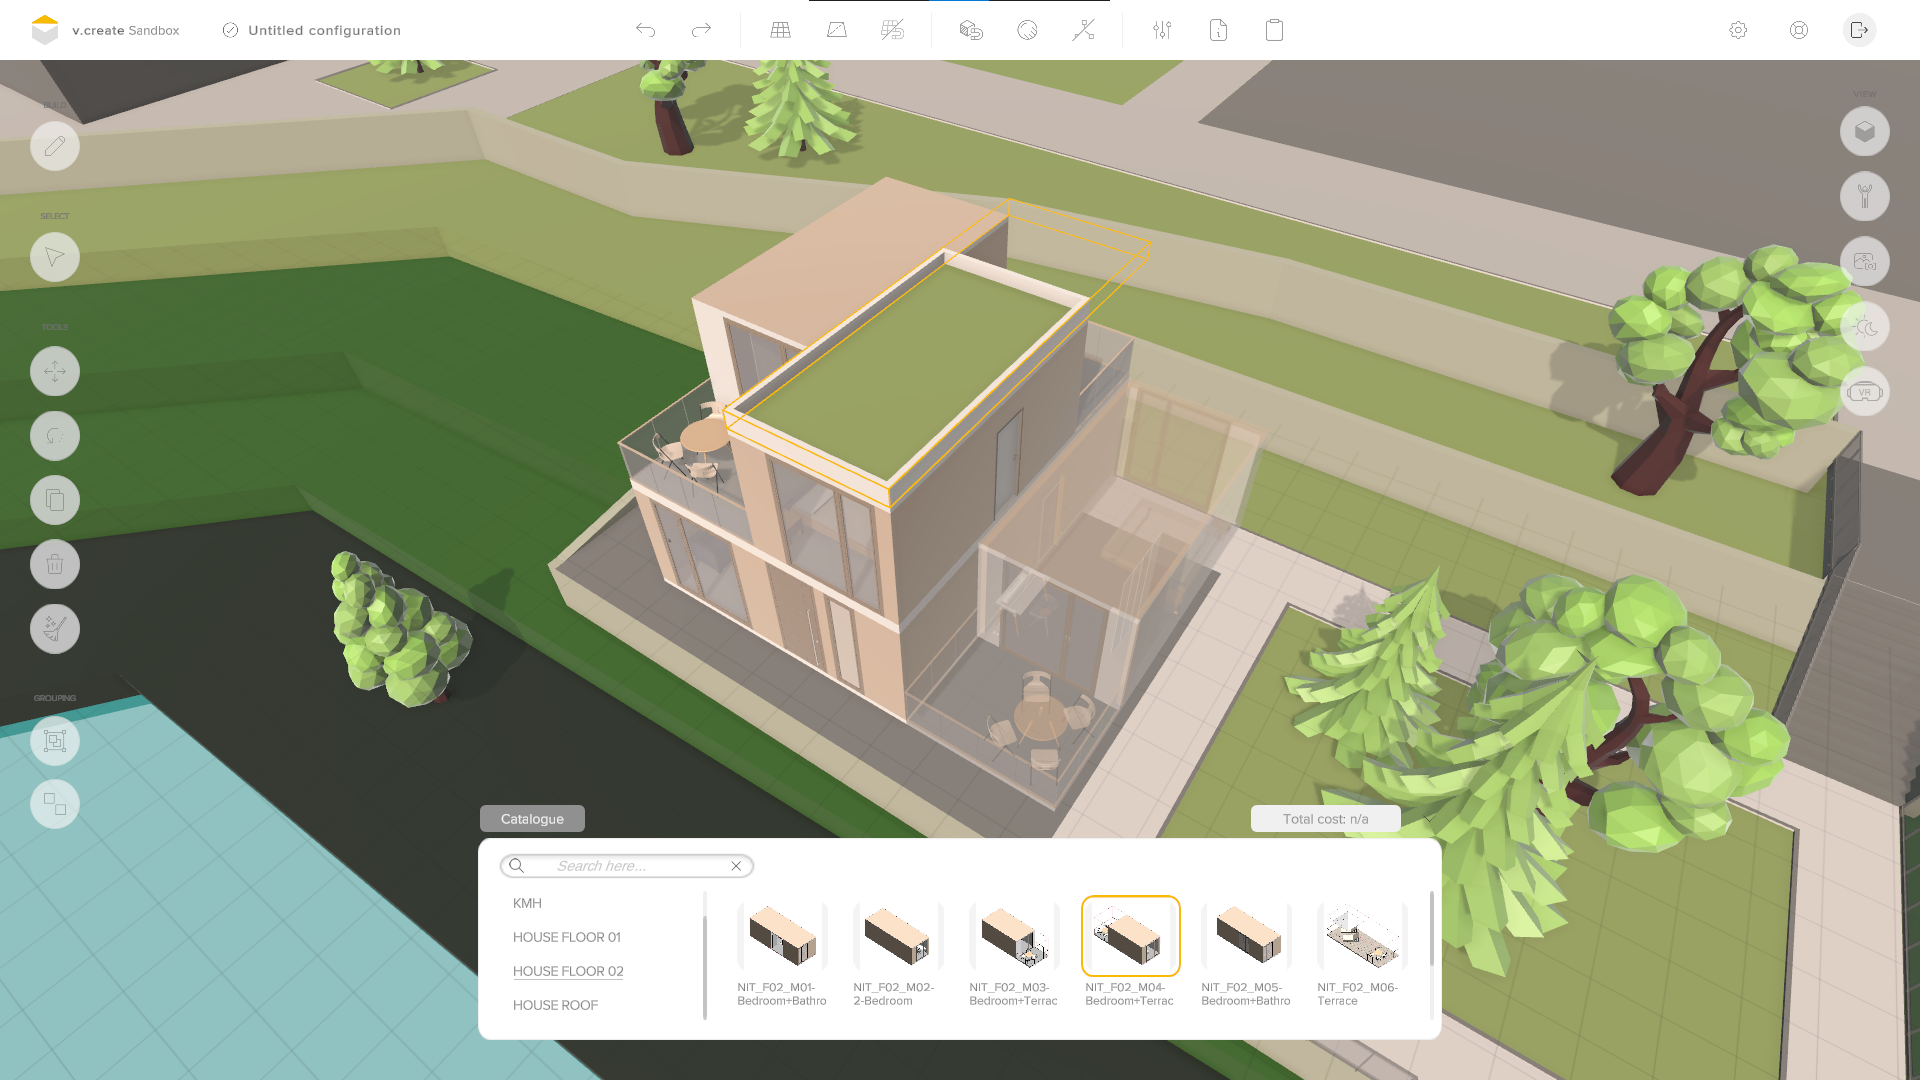Click the Delete tool

[55, 564]
